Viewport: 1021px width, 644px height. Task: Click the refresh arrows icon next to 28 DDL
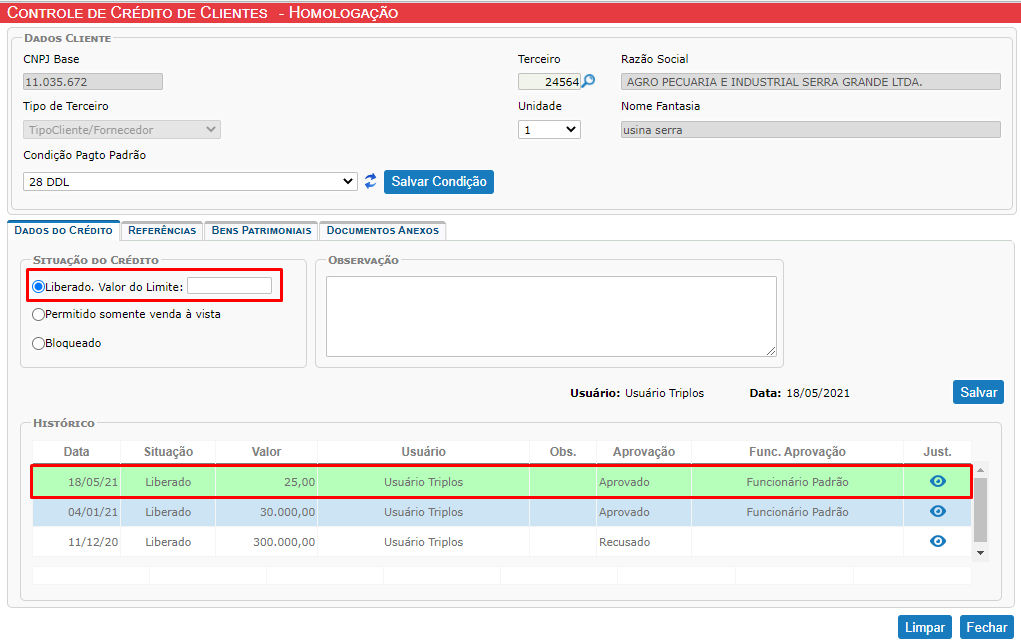(x=371, y=181)
